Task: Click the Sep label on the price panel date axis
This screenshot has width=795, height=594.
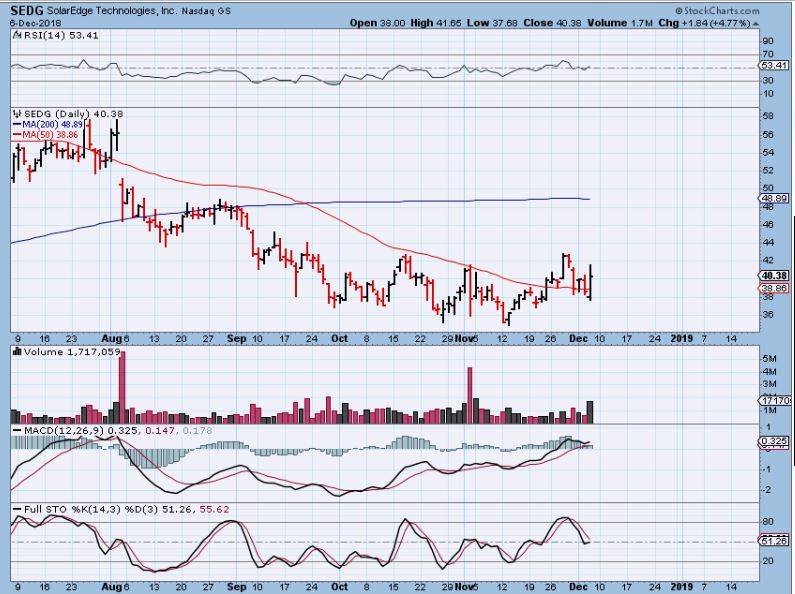Action: [236, 338]
